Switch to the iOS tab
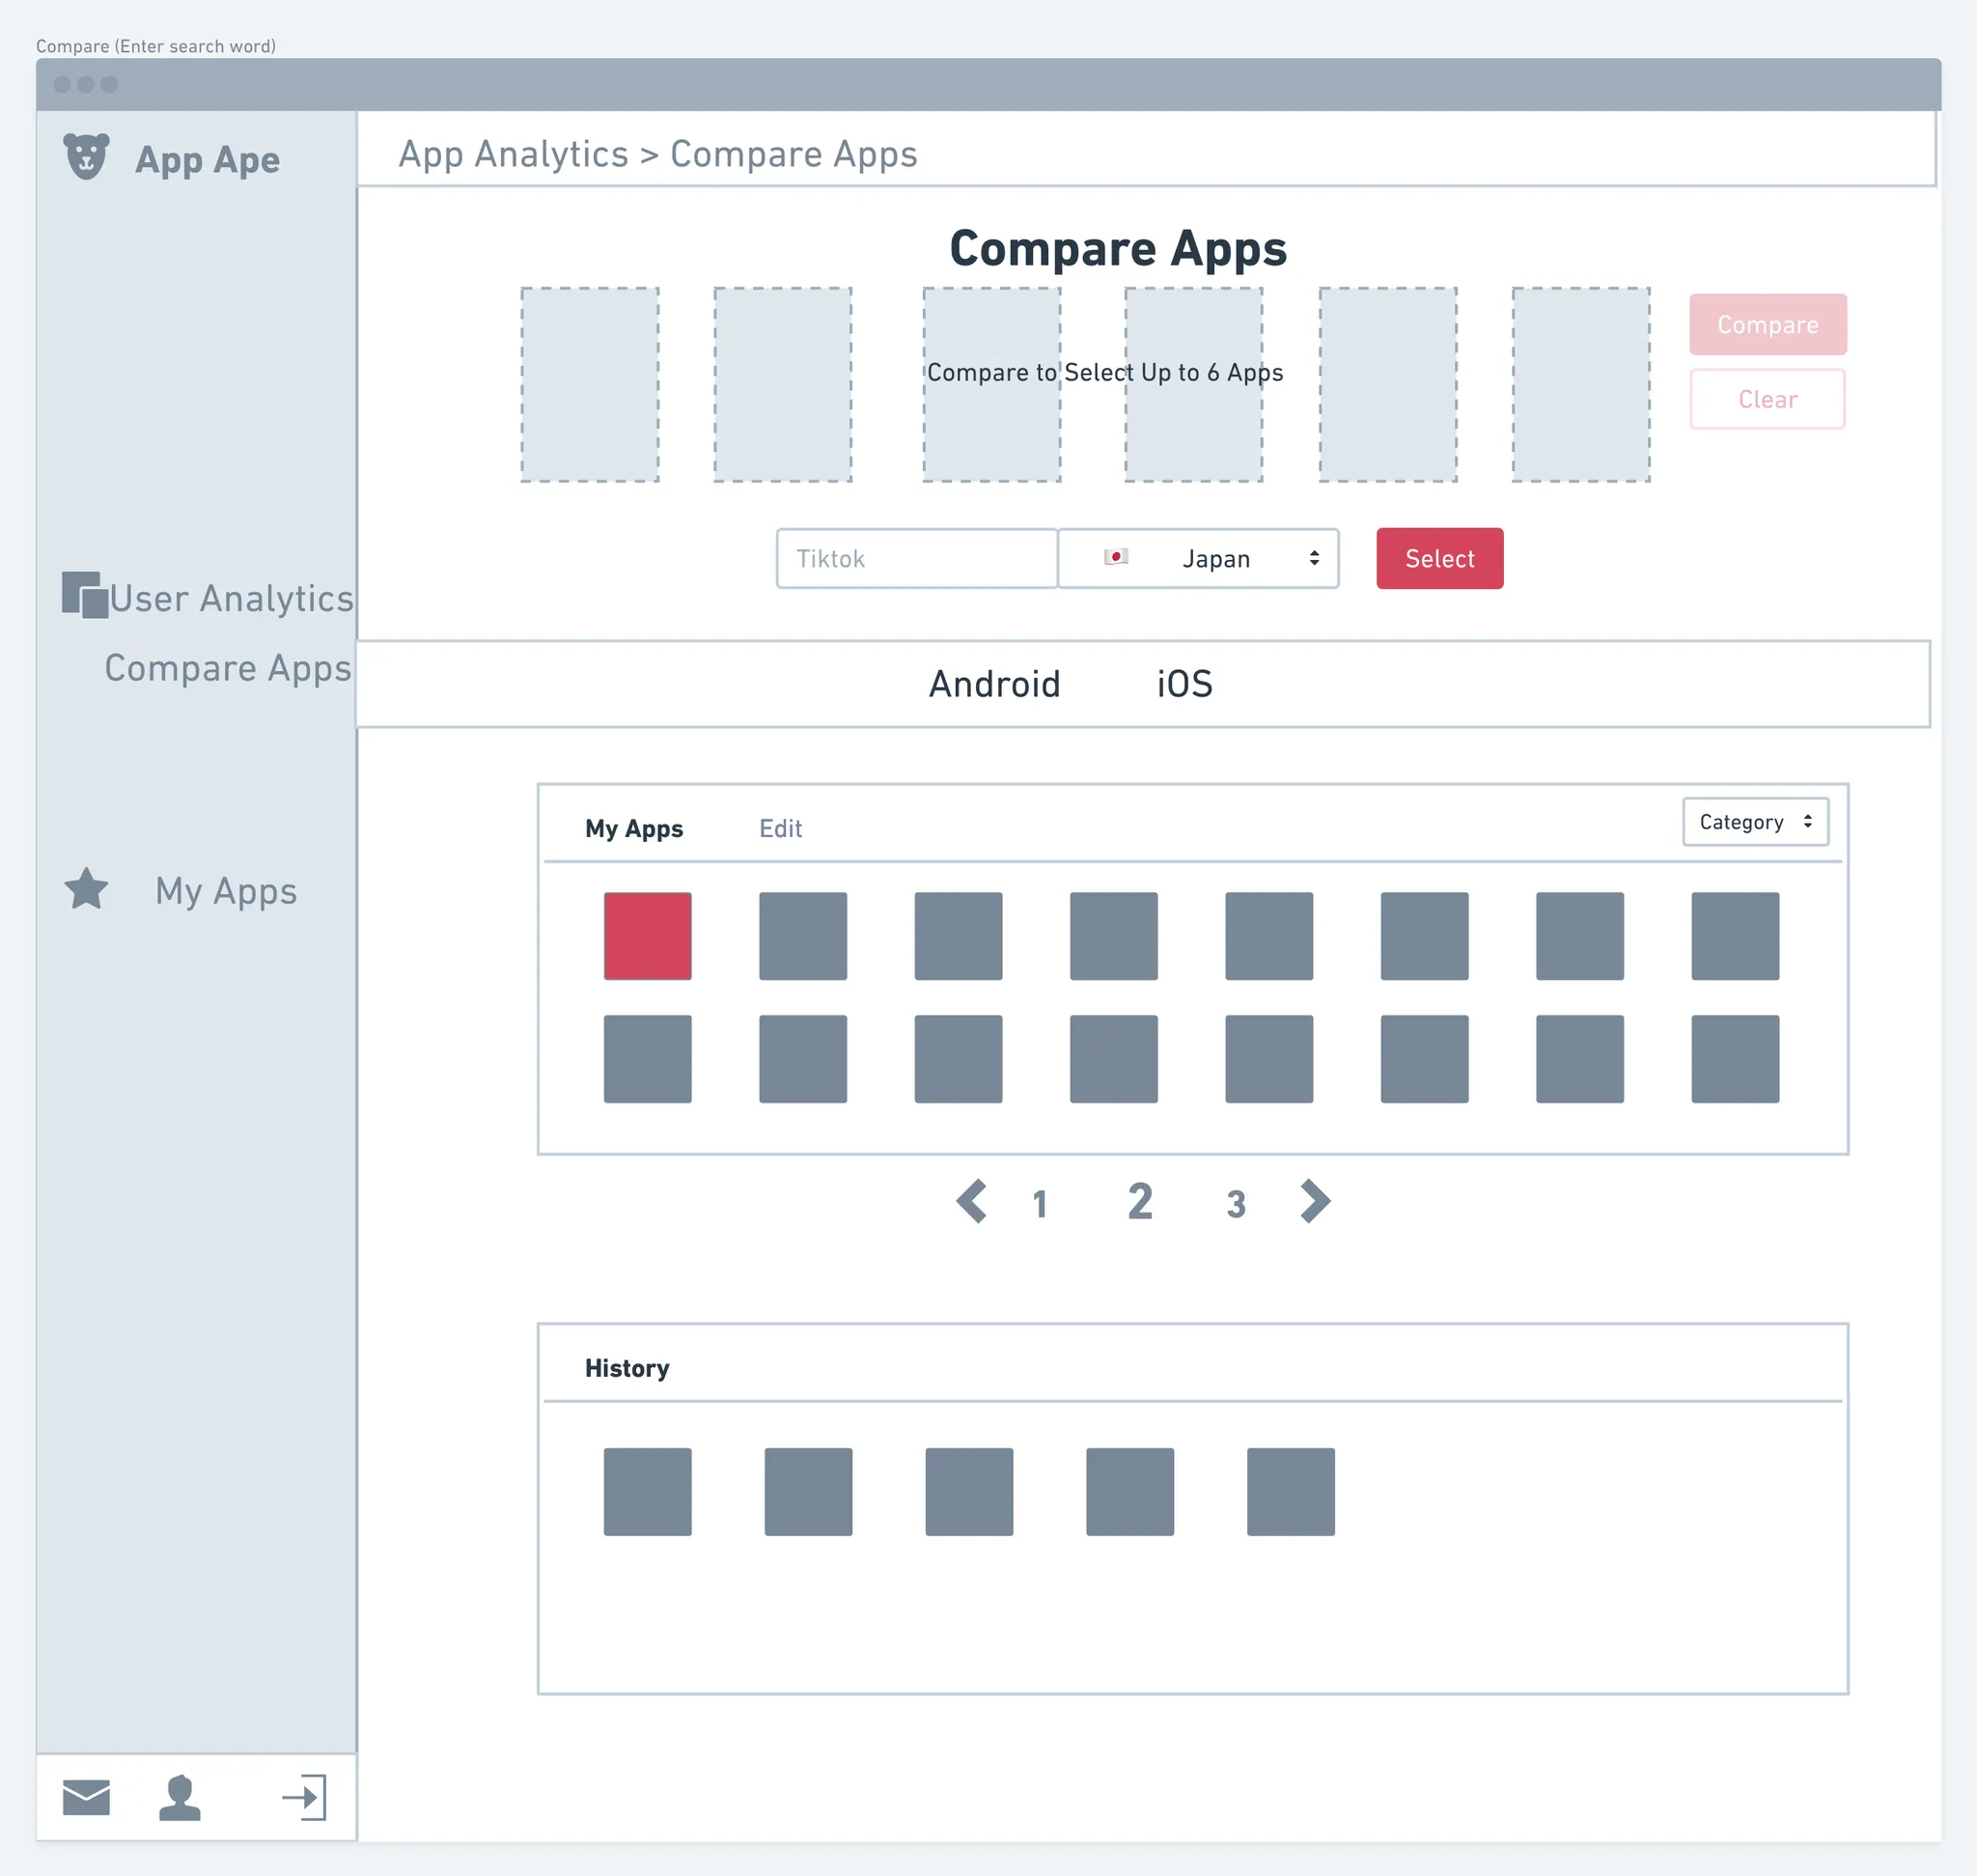This screenshot has height=1876, width=1977. (1184, 684)
